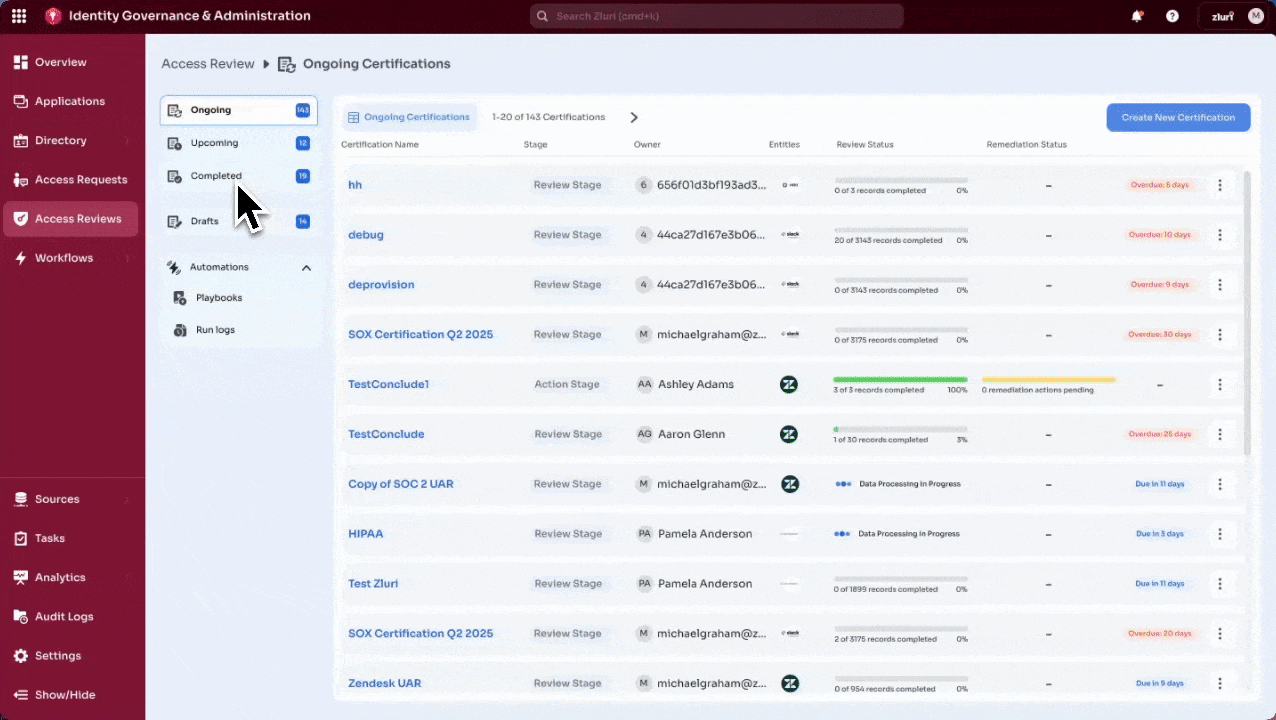Open more options for hh certification
This screenshot has height=720, width=1276.
point(1220,185)
